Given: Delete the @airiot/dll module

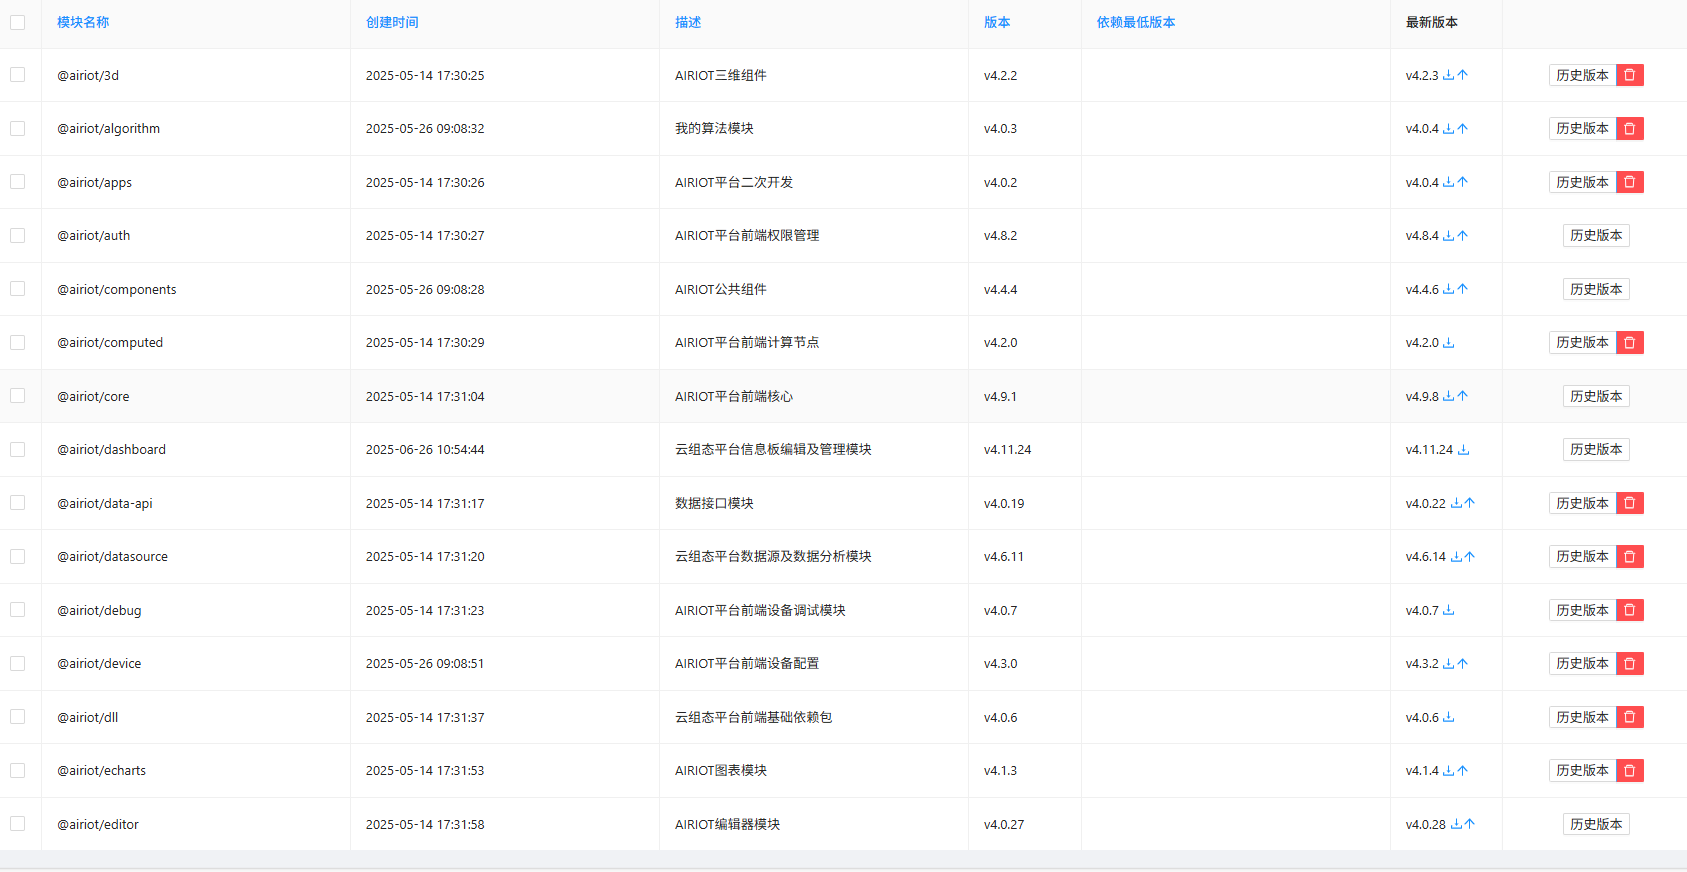Looking at the screenshot, I should click(x=1630, y=717).
